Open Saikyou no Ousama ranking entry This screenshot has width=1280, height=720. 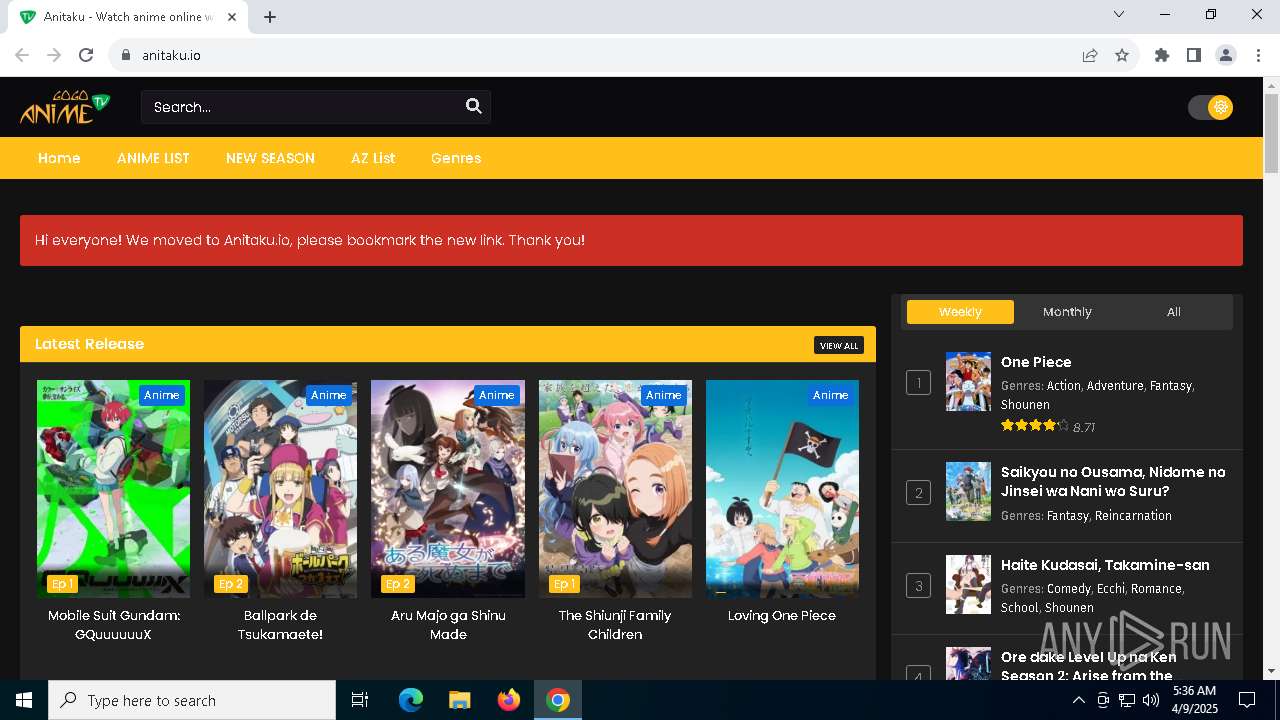coord(1113,481)
